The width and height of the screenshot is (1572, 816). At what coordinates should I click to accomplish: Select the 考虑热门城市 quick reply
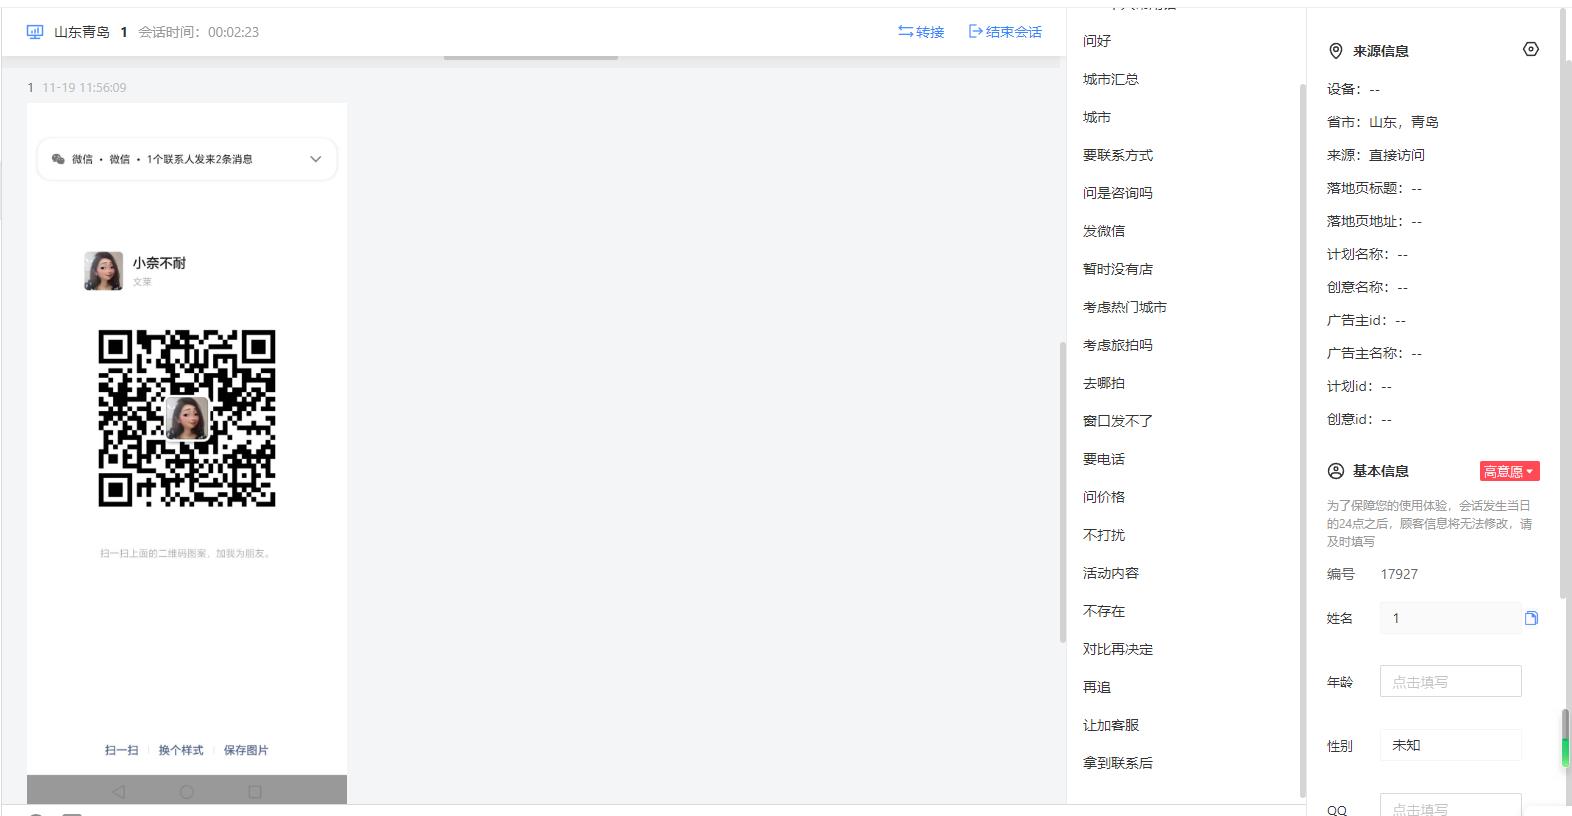coord(1125,307)
